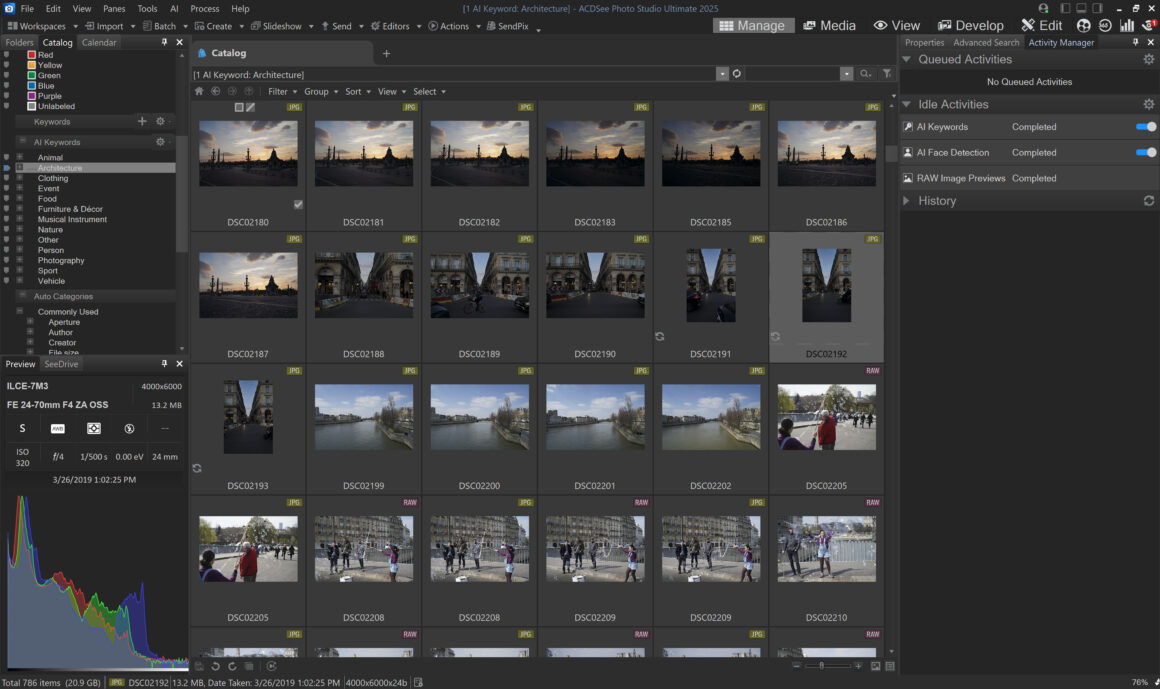Screen dimensions: 1160x689
Task: Open the Panes menu
Action: tap(114, 9)
